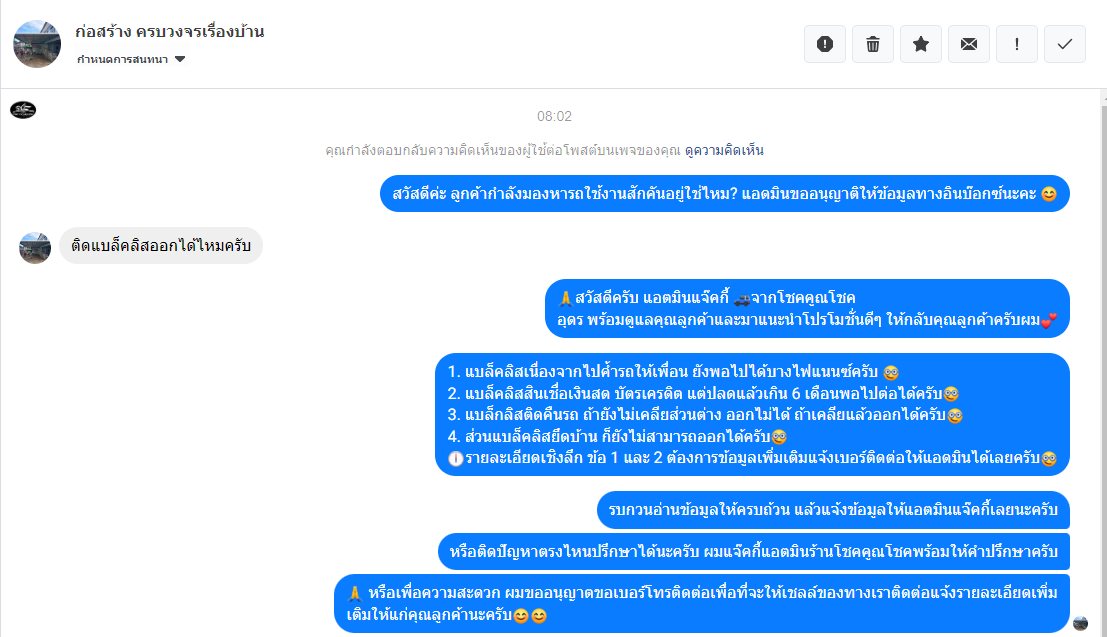Click the seen-status avatar at bottom right

coord(1080,623)
